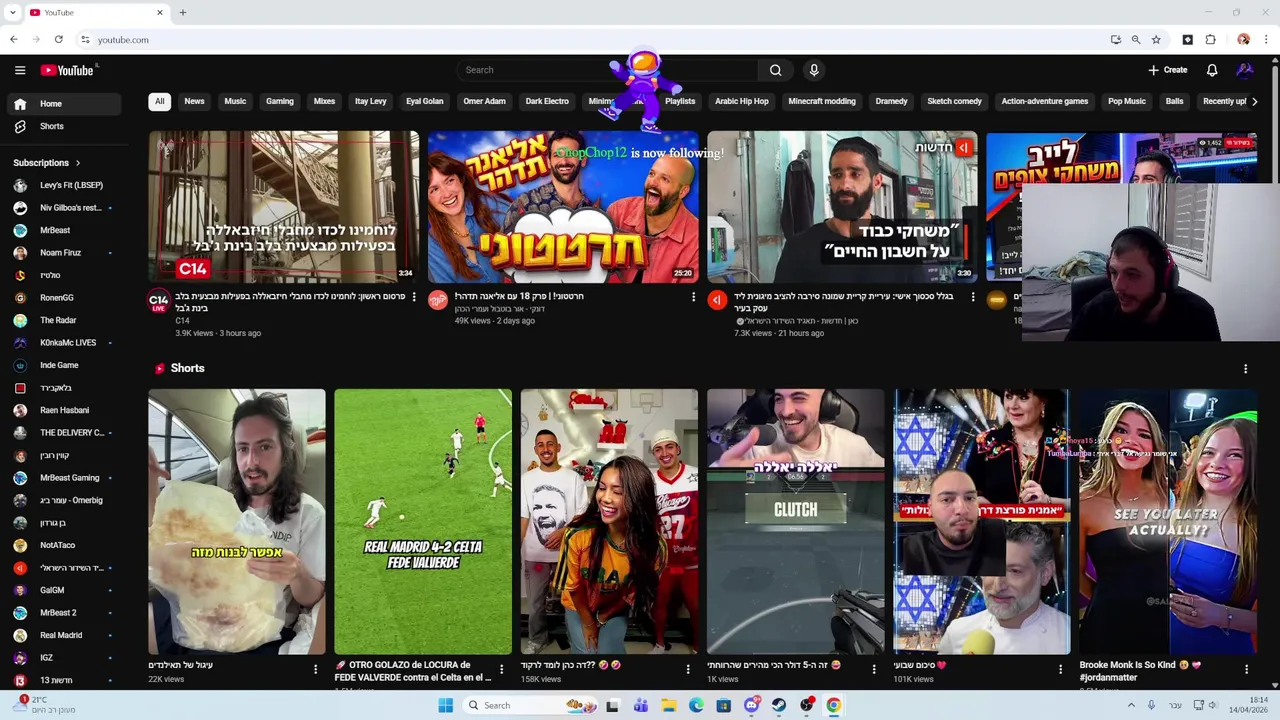Viewport: 1280px width, 720px height.
Task: Select the Sketch comedy chip
Action: coord(954,101)
